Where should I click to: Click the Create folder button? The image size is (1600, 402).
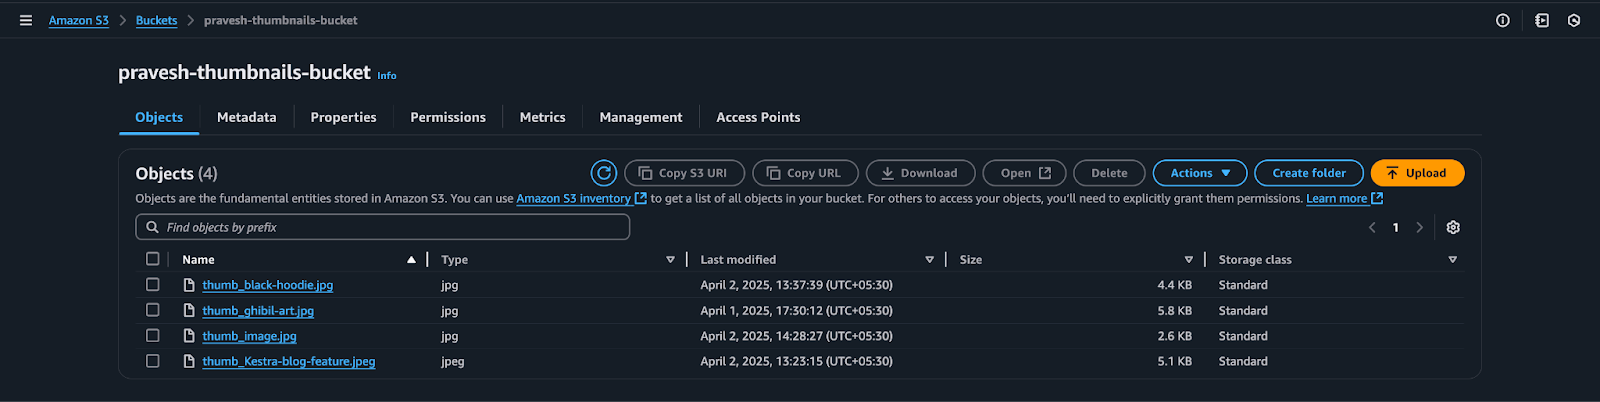point(1308,173)
